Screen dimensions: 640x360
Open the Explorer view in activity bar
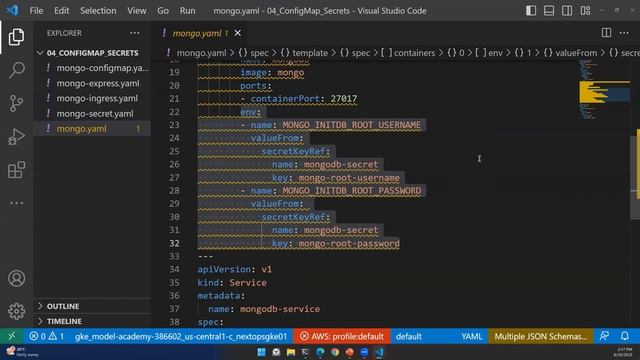click(16, 37)
